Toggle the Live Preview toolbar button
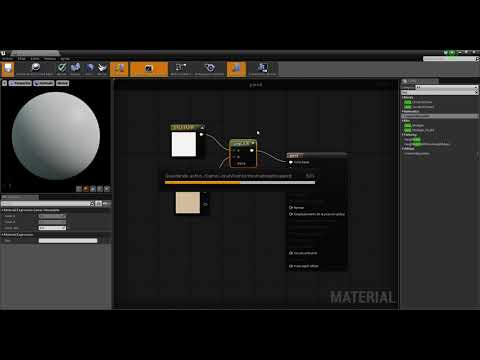Image resolution: width=480 pixels, height=360 pixels. [x=149, y=69]
